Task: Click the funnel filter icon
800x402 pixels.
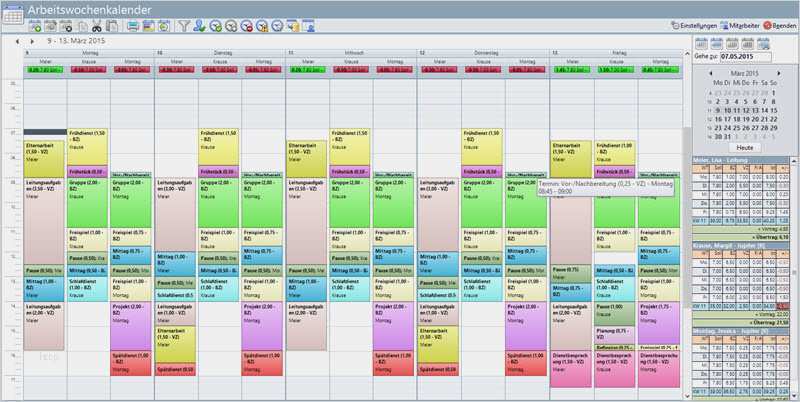Action: [184, 26]
